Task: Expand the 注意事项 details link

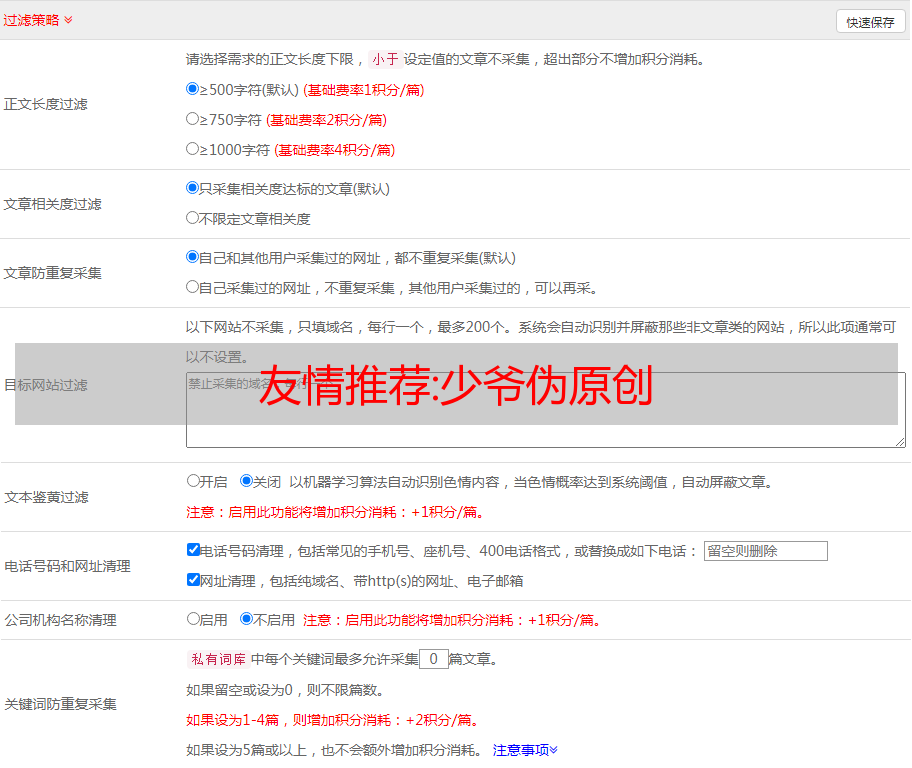Action: point(525,750)
